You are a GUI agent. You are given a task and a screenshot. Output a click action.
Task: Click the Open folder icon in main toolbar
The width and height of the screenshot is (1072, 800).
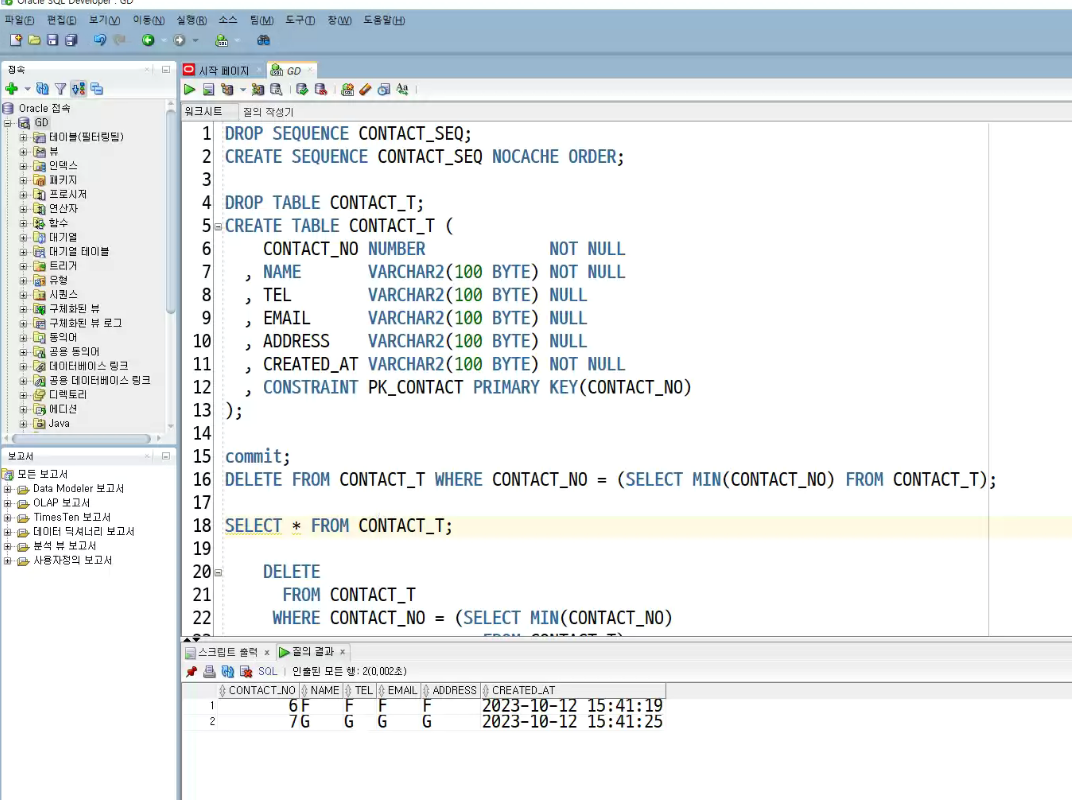coord(34,40)
